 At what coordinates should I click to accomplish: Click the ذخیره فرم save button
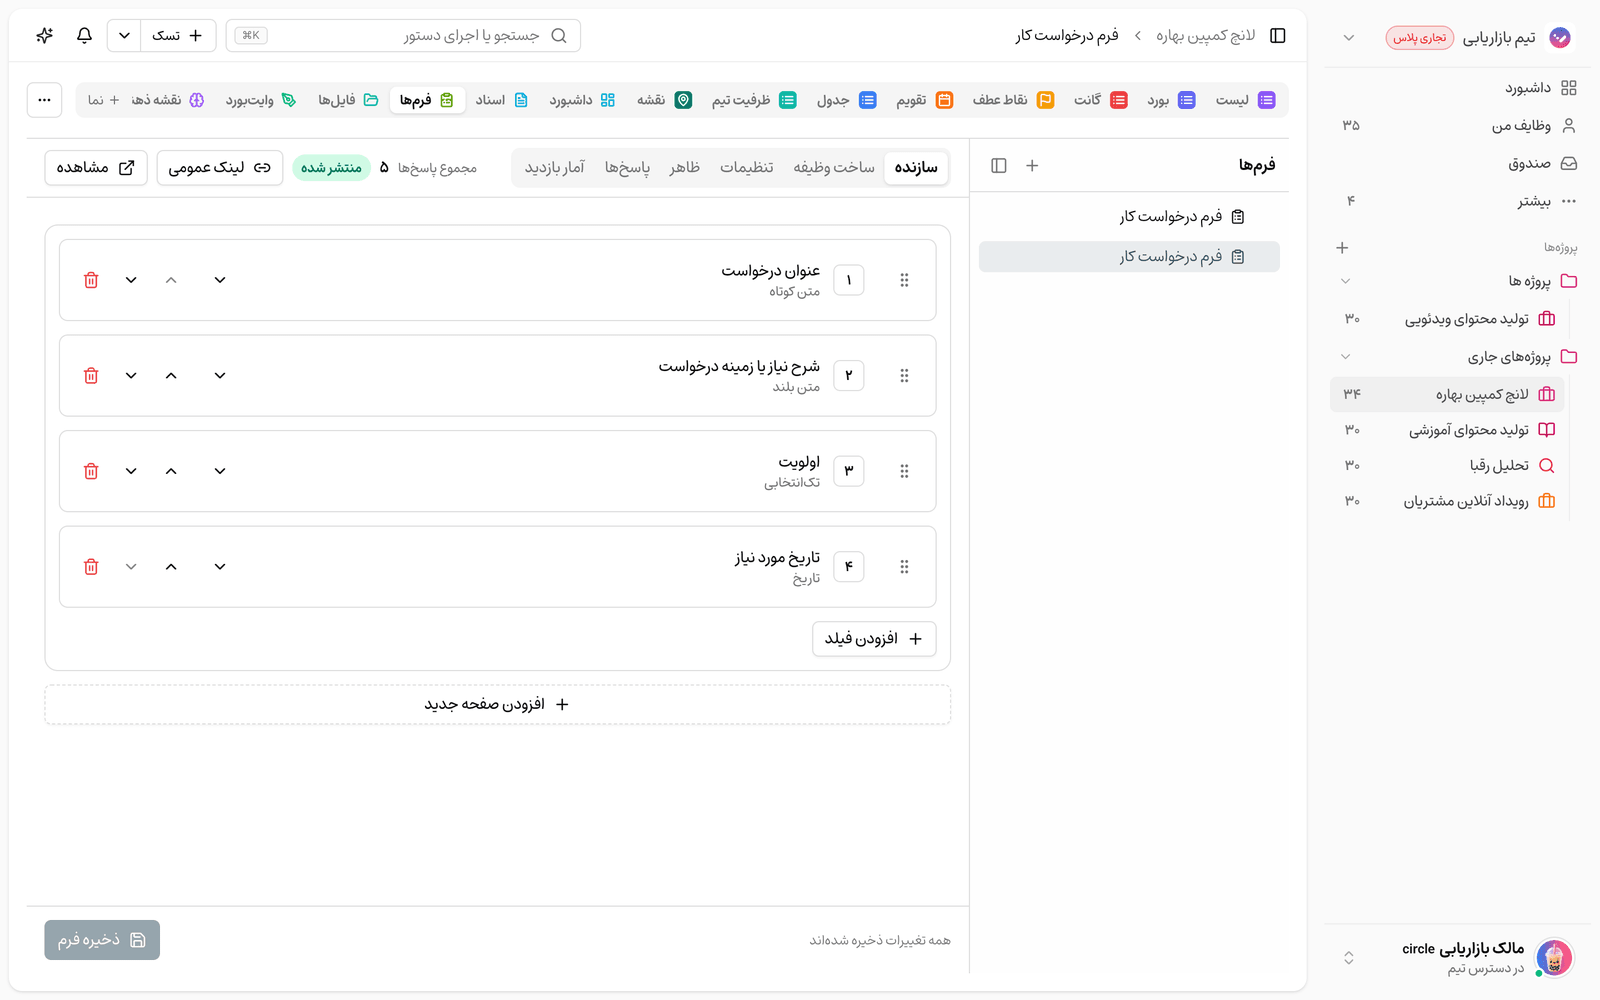click(x=102, y=940)
